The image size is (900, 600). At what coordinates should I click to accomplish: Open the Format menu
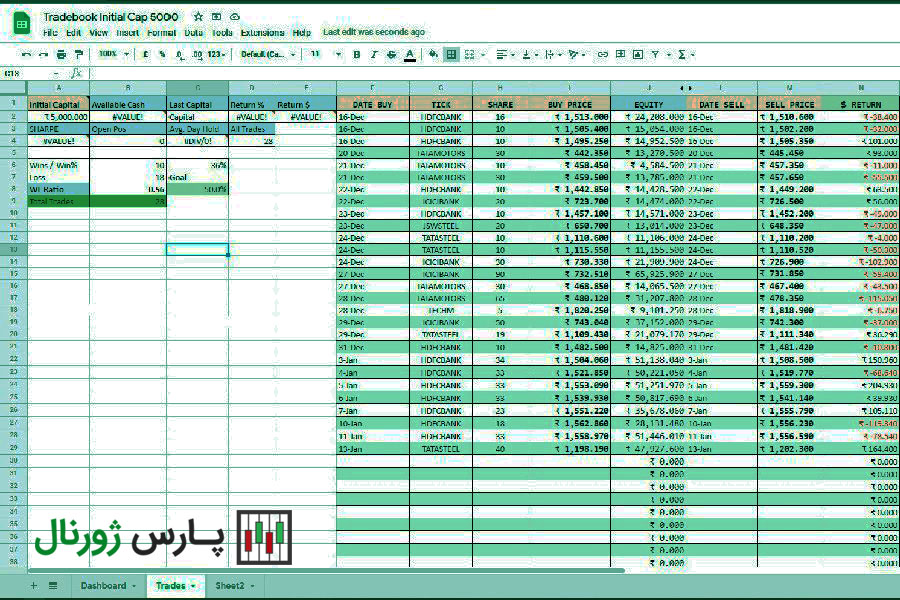pyautogui.click(x=161, y=33)
